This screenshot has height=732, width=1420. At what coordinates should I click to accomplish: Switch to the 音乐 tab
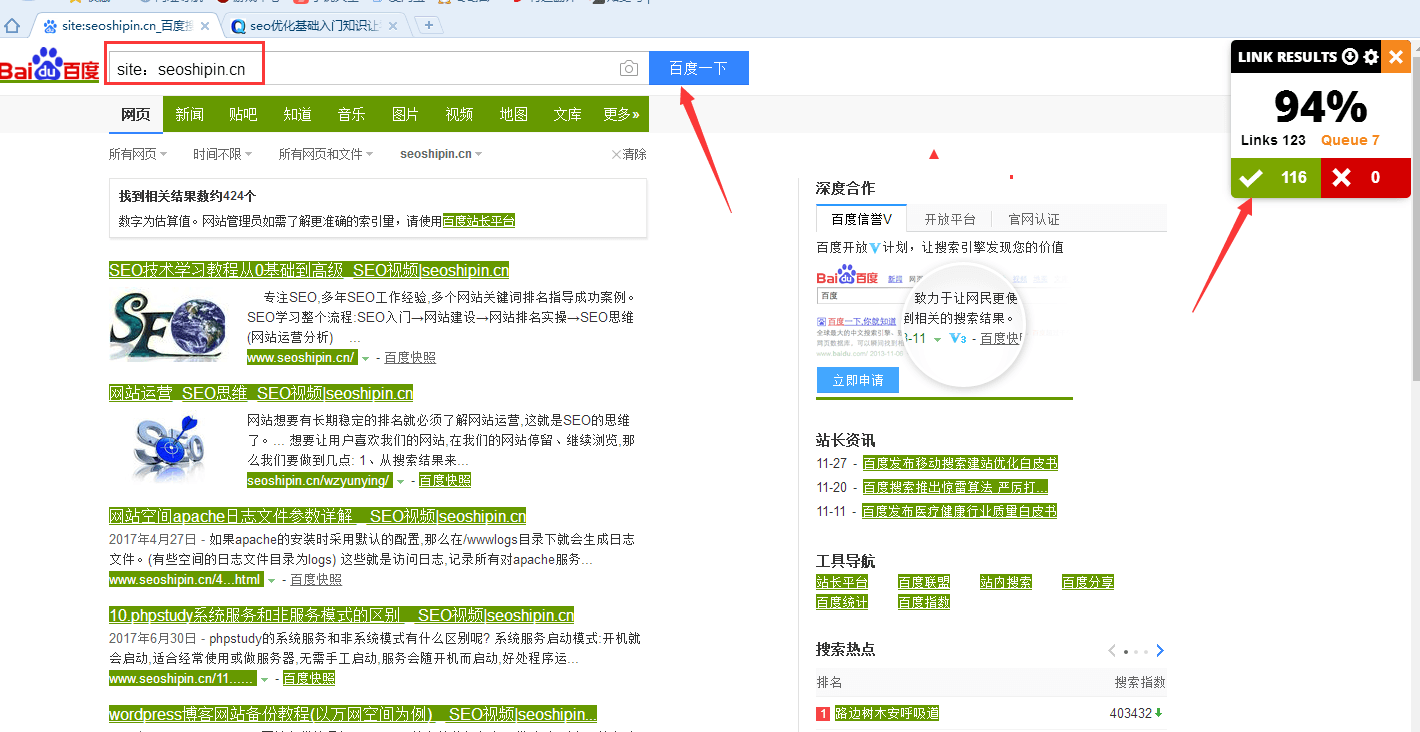click(351, 114)
